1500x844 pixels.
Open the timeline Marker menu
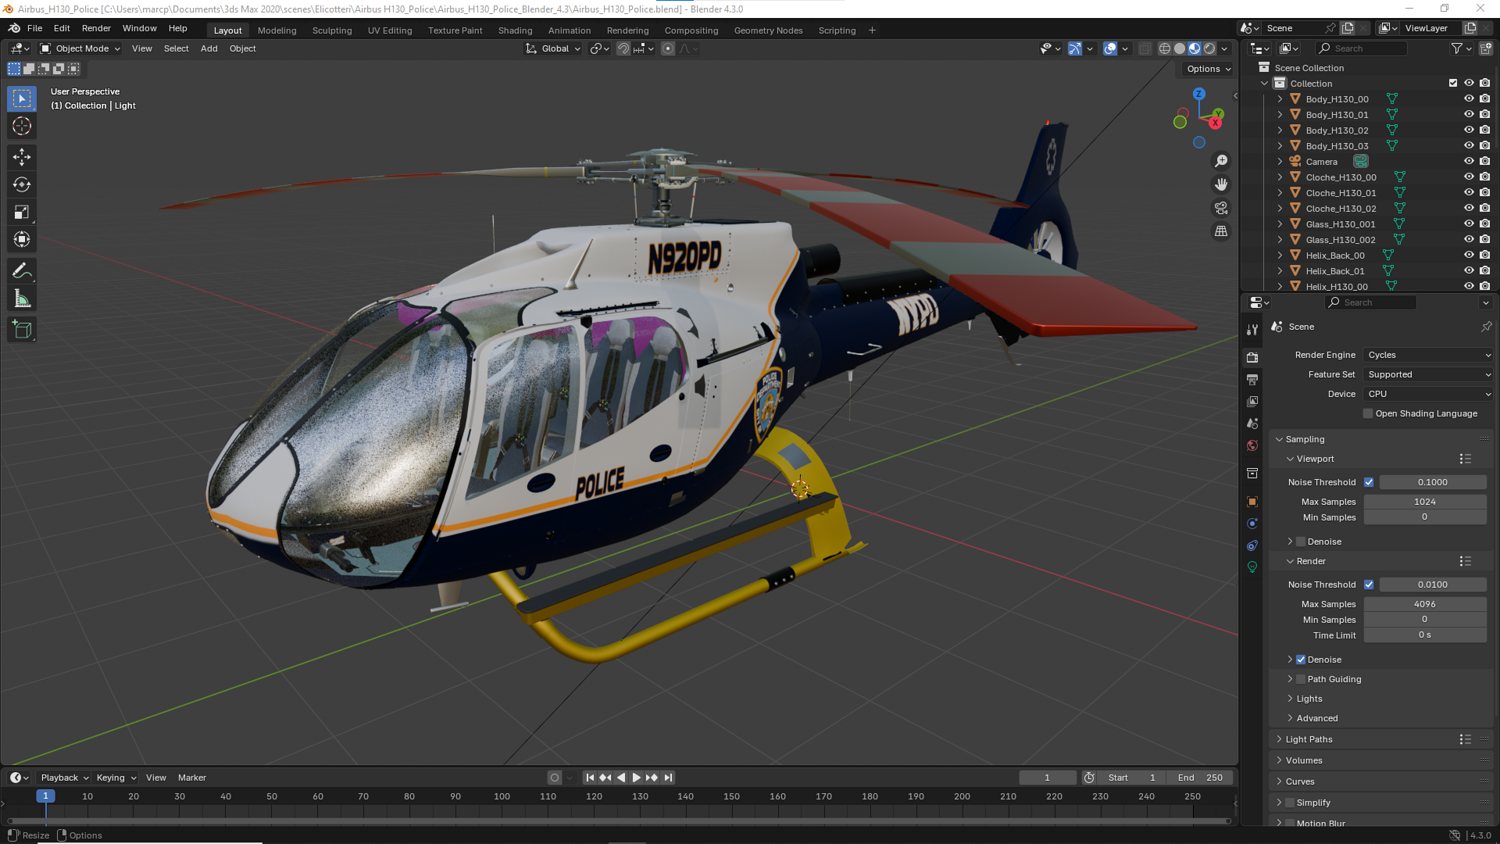click(192, 778)
